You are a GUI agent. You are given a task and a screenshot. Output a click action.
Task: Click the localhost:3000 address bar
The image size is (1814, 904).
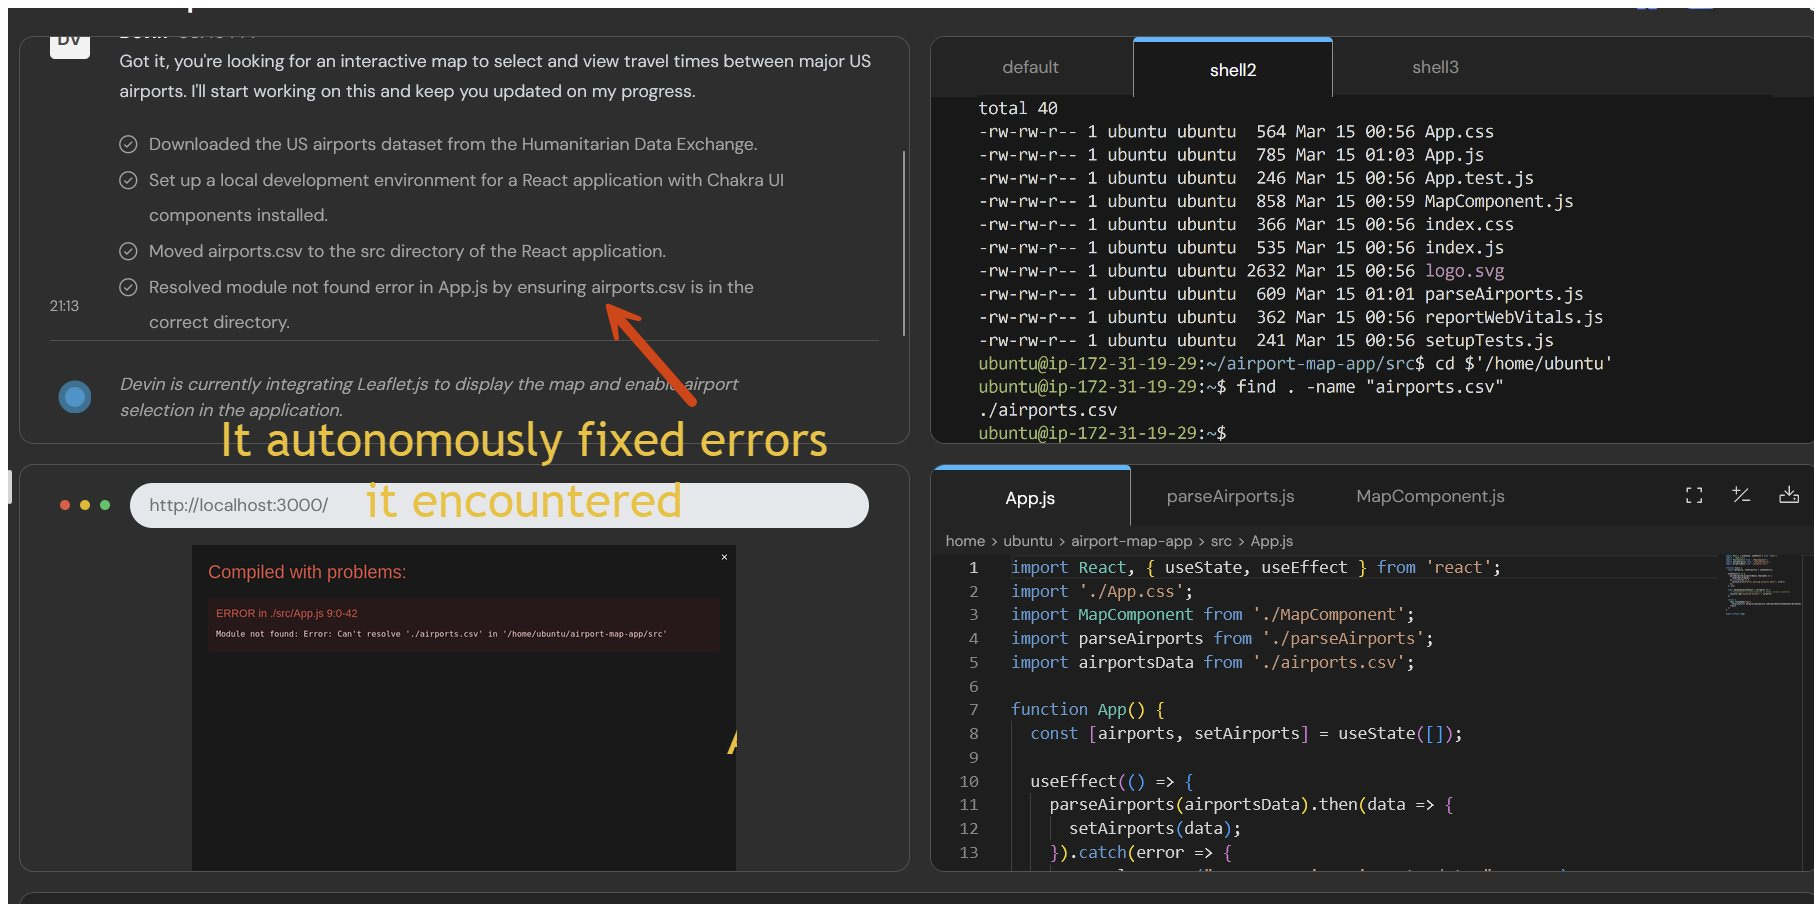click(499, 505)
